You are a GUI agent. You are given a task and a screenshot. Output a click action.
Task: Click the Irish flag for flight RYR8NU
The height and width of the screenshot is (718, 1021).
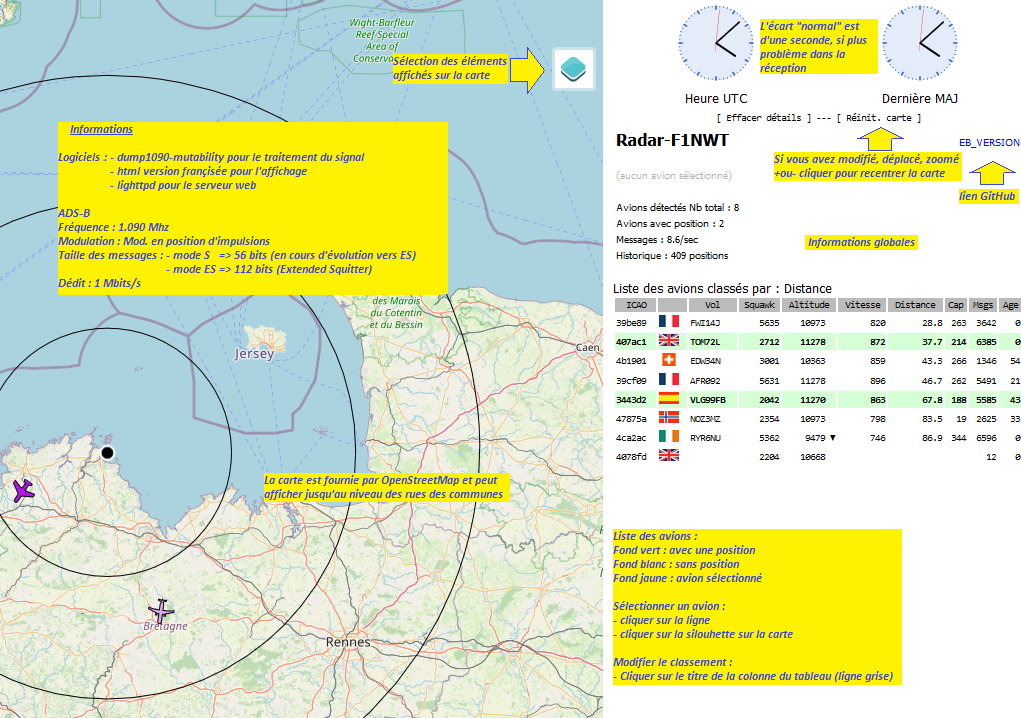click(668, 438)
